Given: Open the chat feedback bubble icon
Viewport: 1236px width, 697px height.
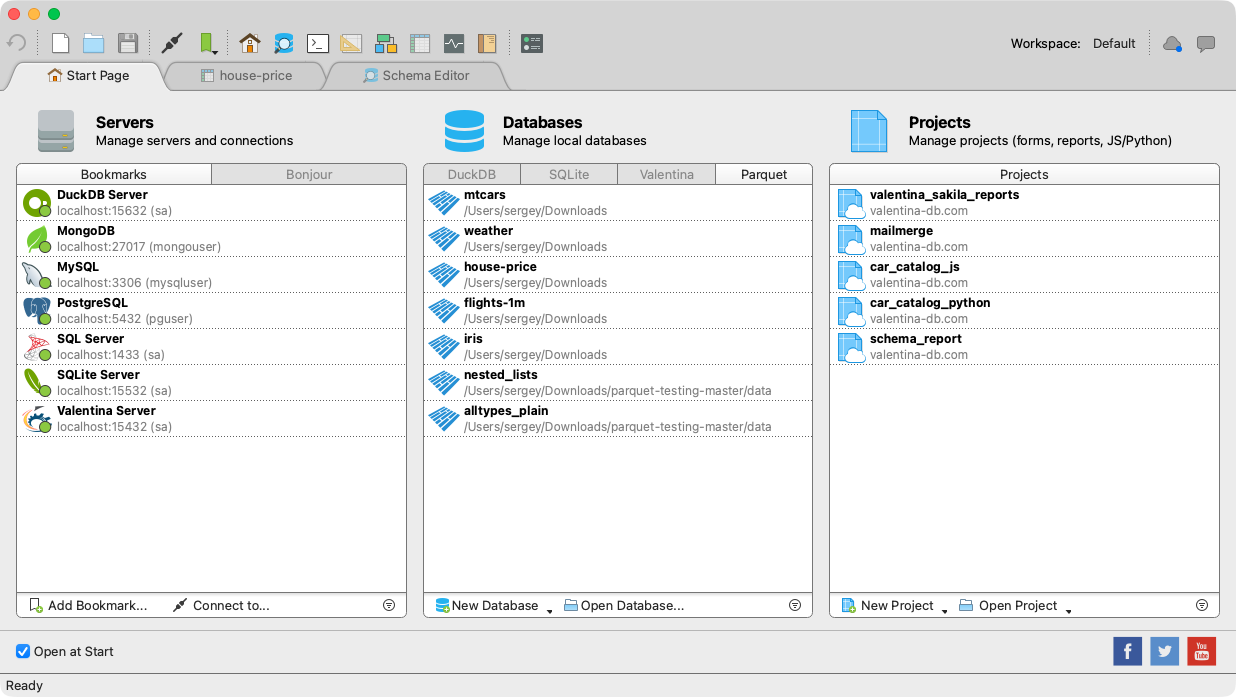Looking at the screenshot, I should coord(1206,43).
